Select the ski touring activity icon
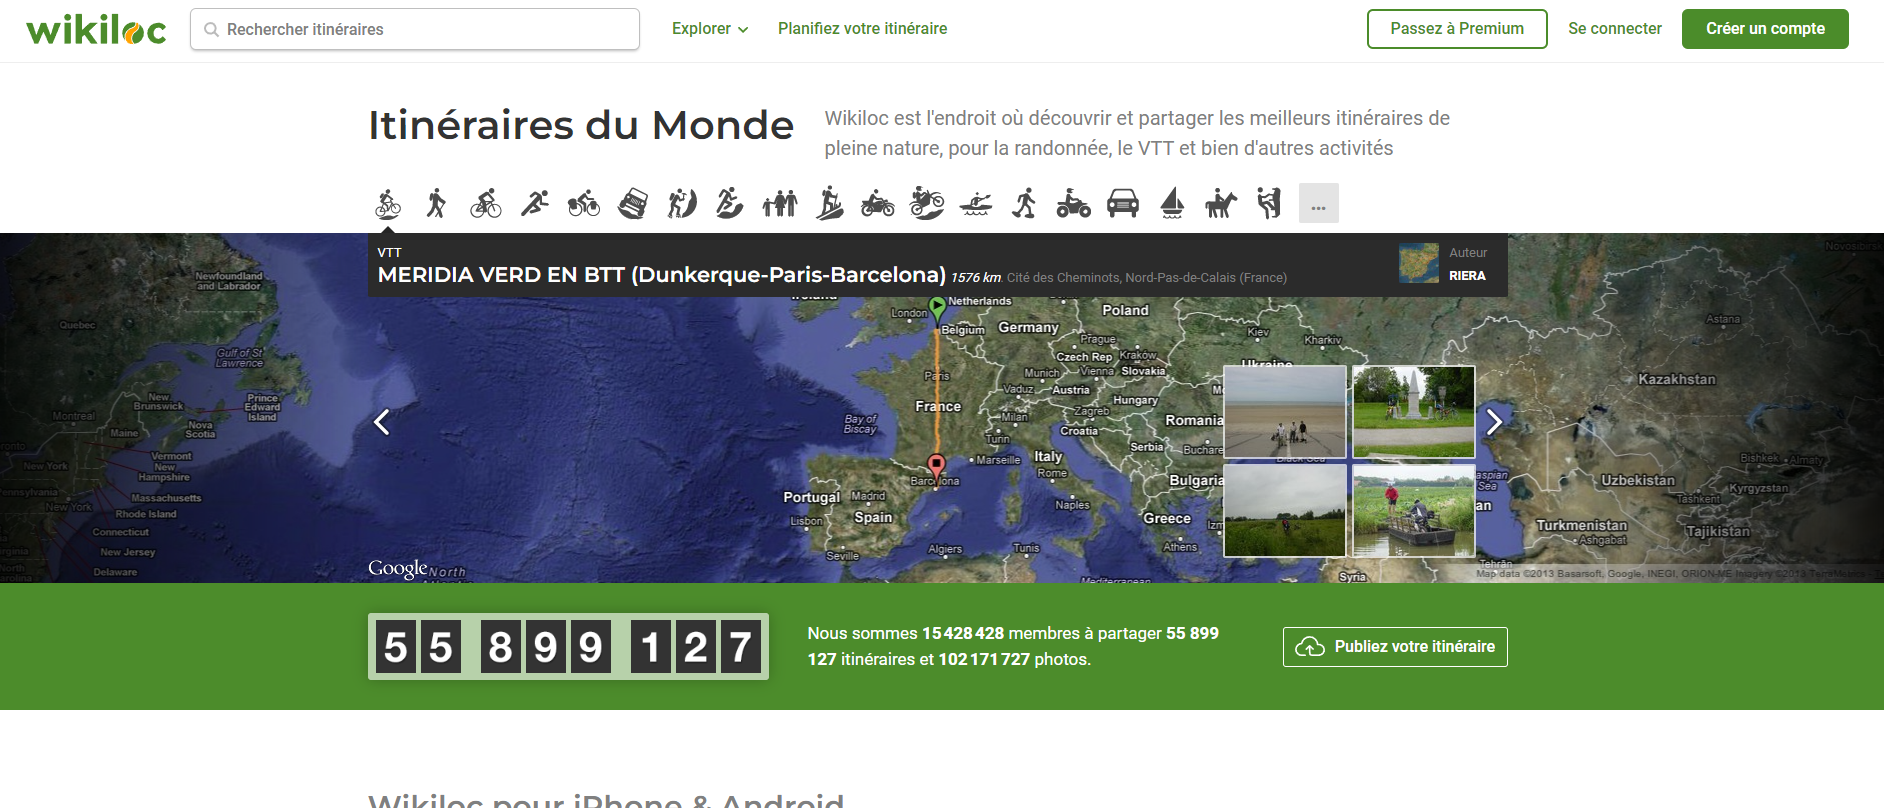 829,203
